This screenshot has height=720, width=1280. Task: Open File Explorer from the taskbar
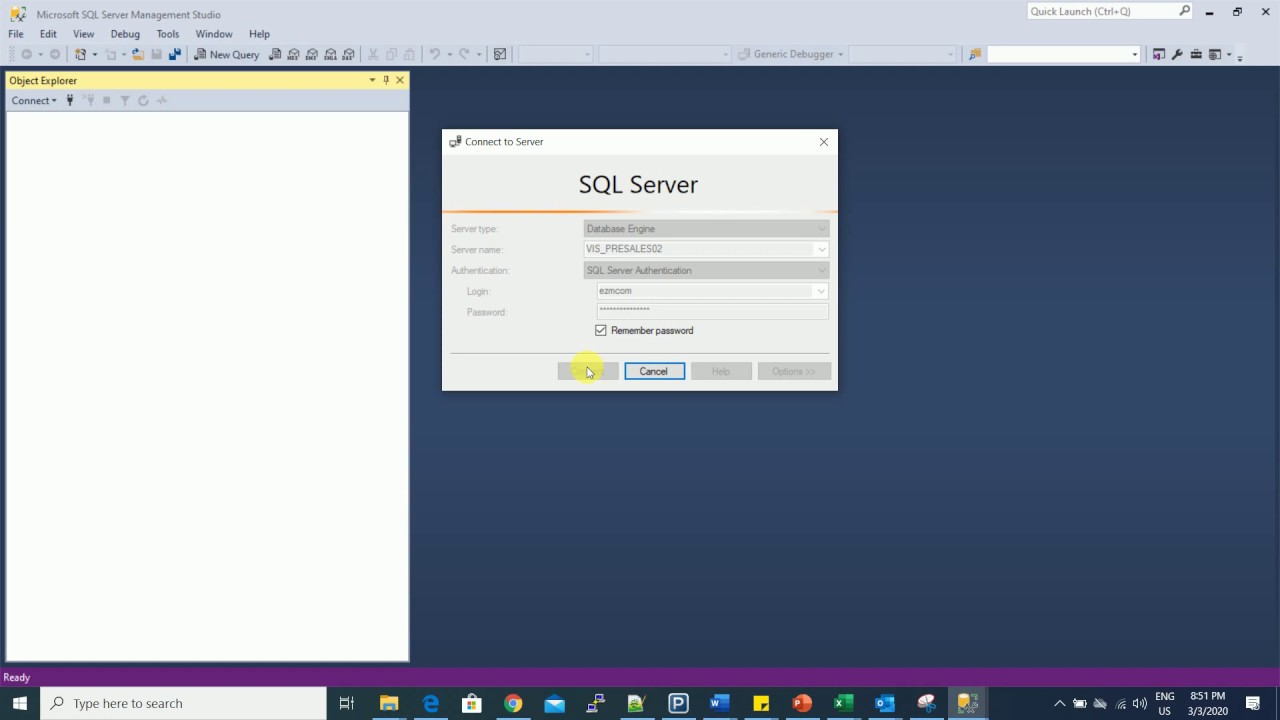(389, 703)
